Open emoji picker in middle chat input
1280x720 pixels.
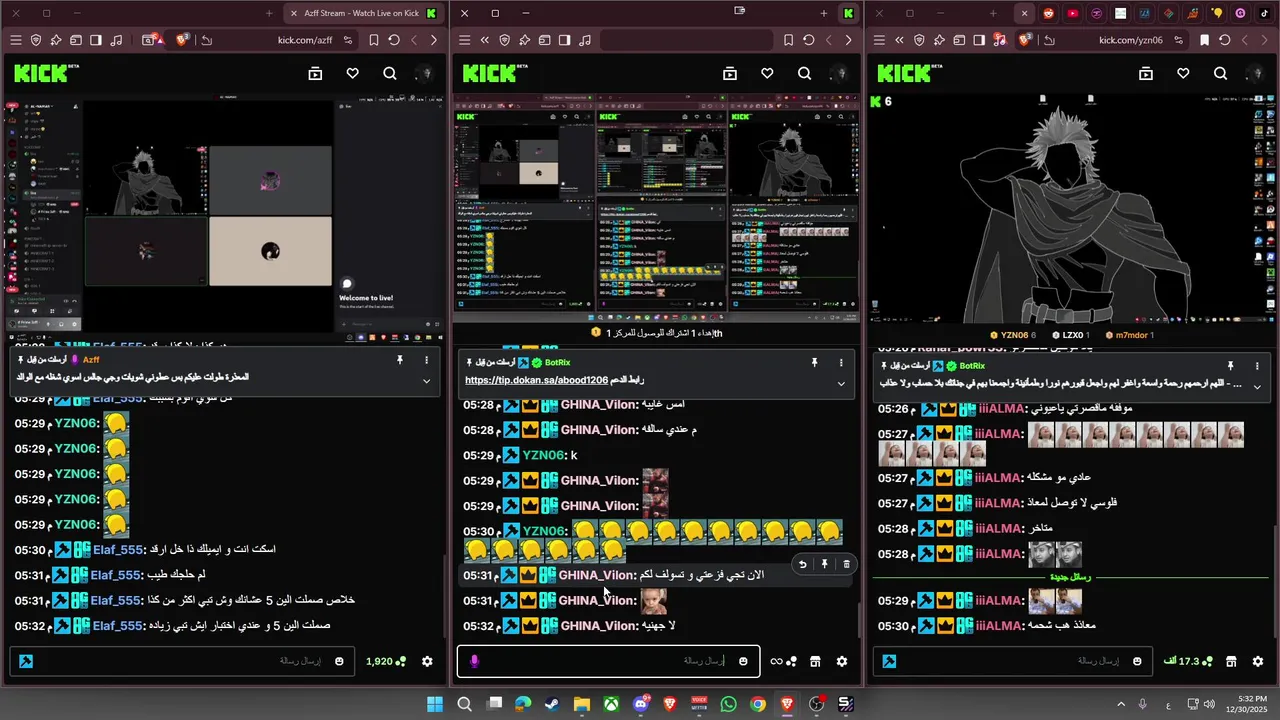coord(743,661)
